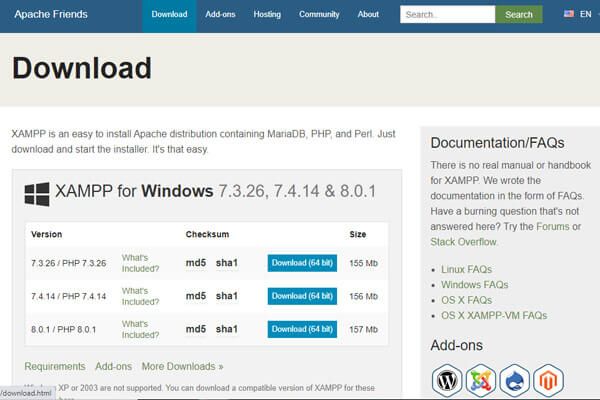The height and width of the screenshot is (400, 600).
Task: Open the EN language selector
Action: (x=585, y=14)
